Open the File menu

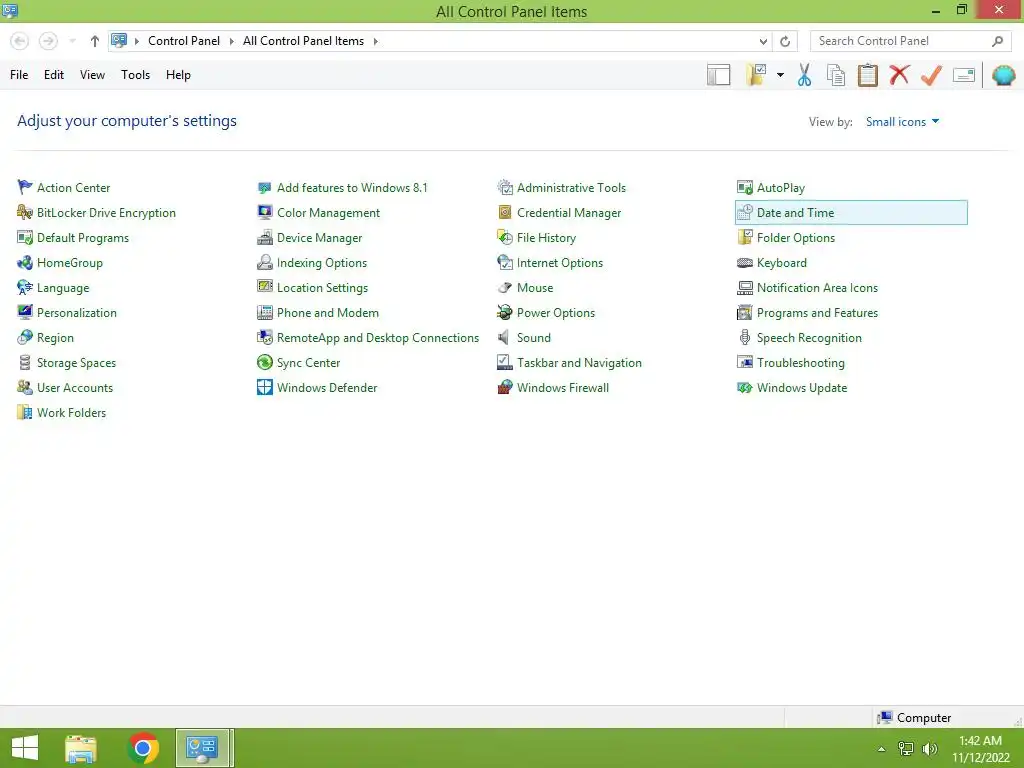click(19, 75)
